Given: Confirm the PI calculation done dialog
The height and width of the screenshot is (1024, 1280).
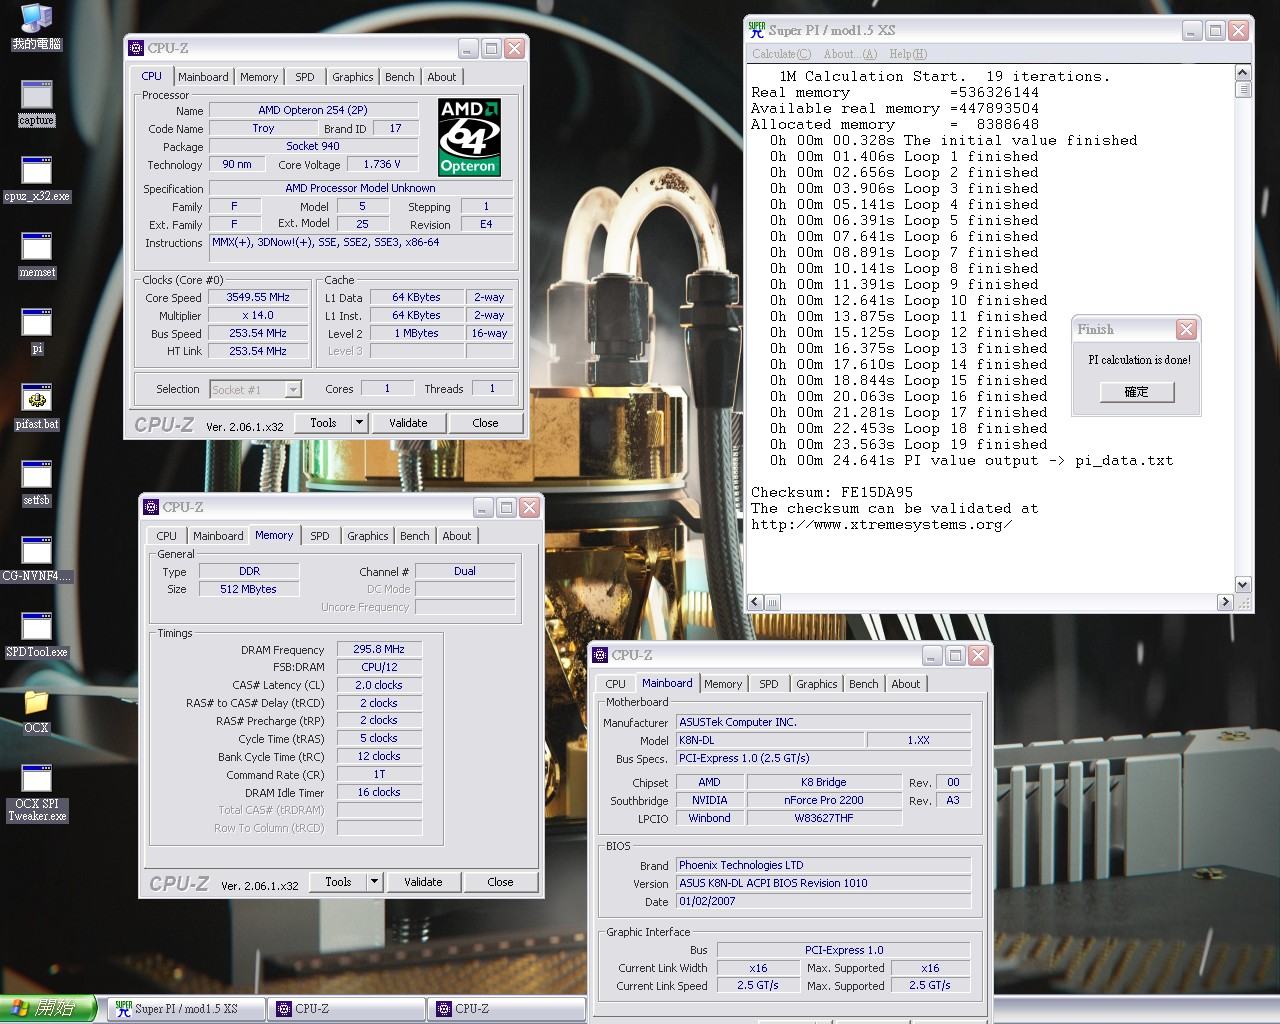Looking at the screenshot, I should coord(1137,392).
